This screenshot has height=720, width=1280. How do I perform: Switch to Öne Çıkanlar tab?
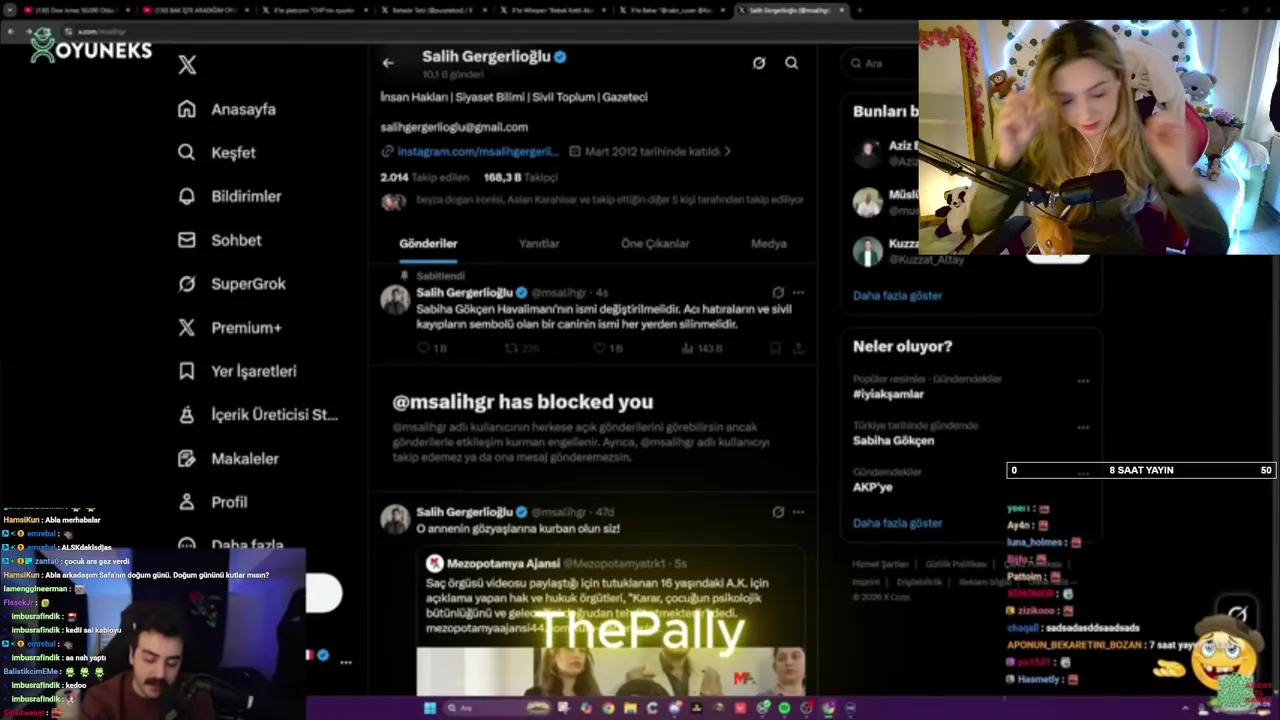tap(655, 243)
